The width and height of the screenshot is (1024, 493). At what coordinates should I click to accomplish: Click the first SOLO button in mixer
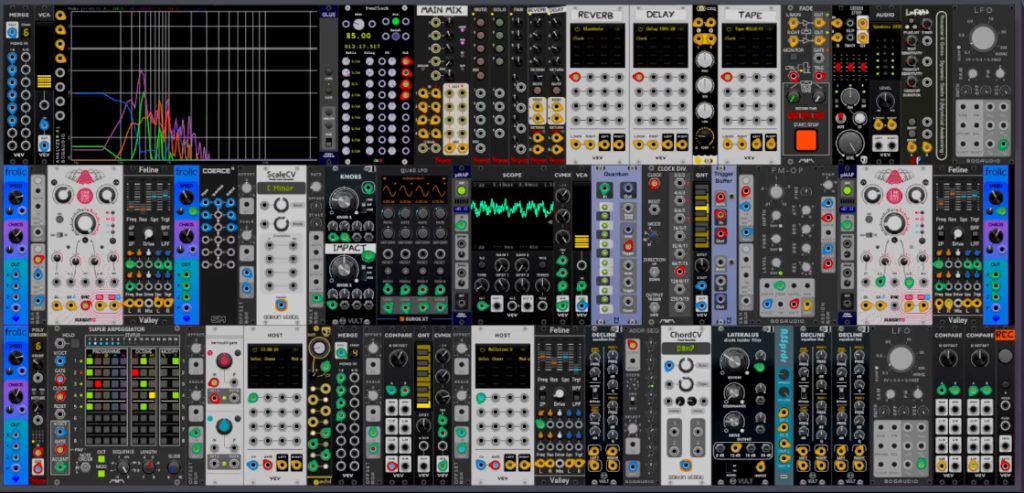(x=500, y=22)
